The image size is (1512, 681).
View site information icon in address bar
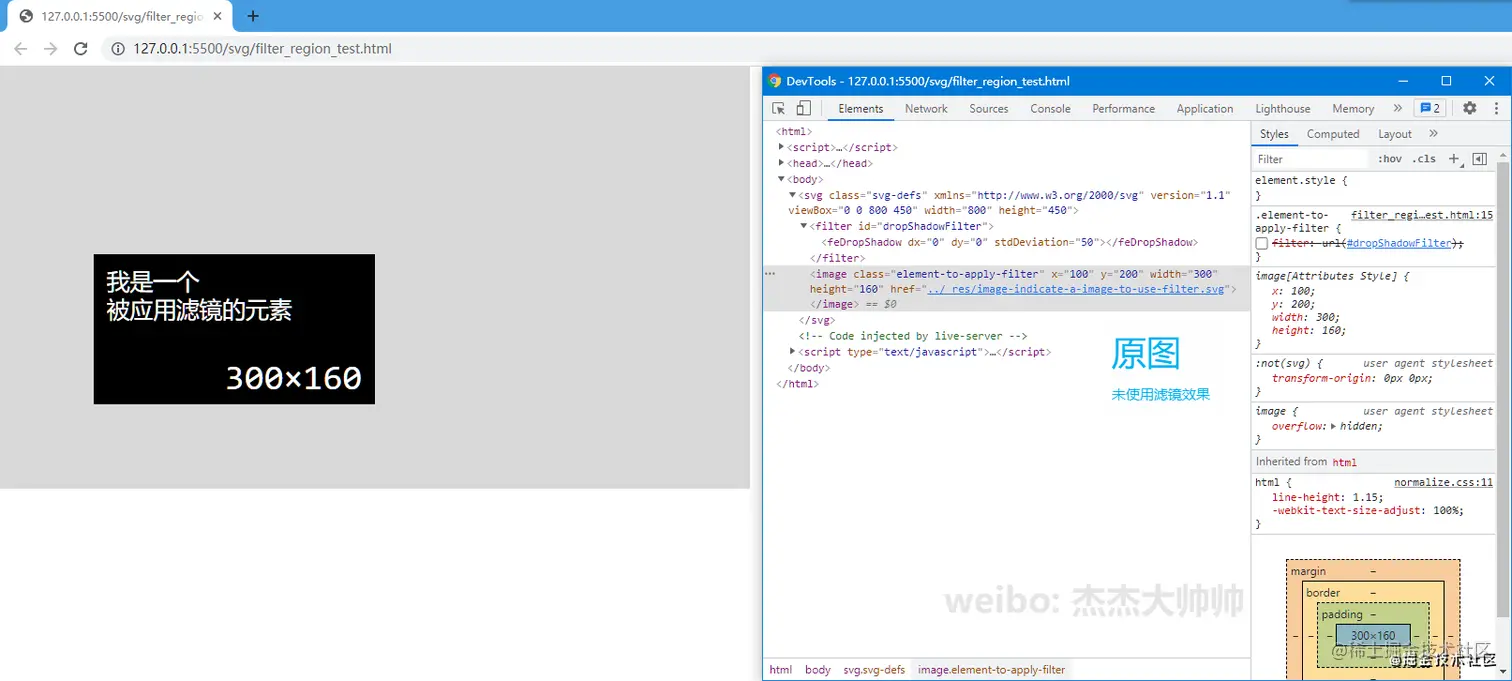pyautogui.click(x=117, y=49)
